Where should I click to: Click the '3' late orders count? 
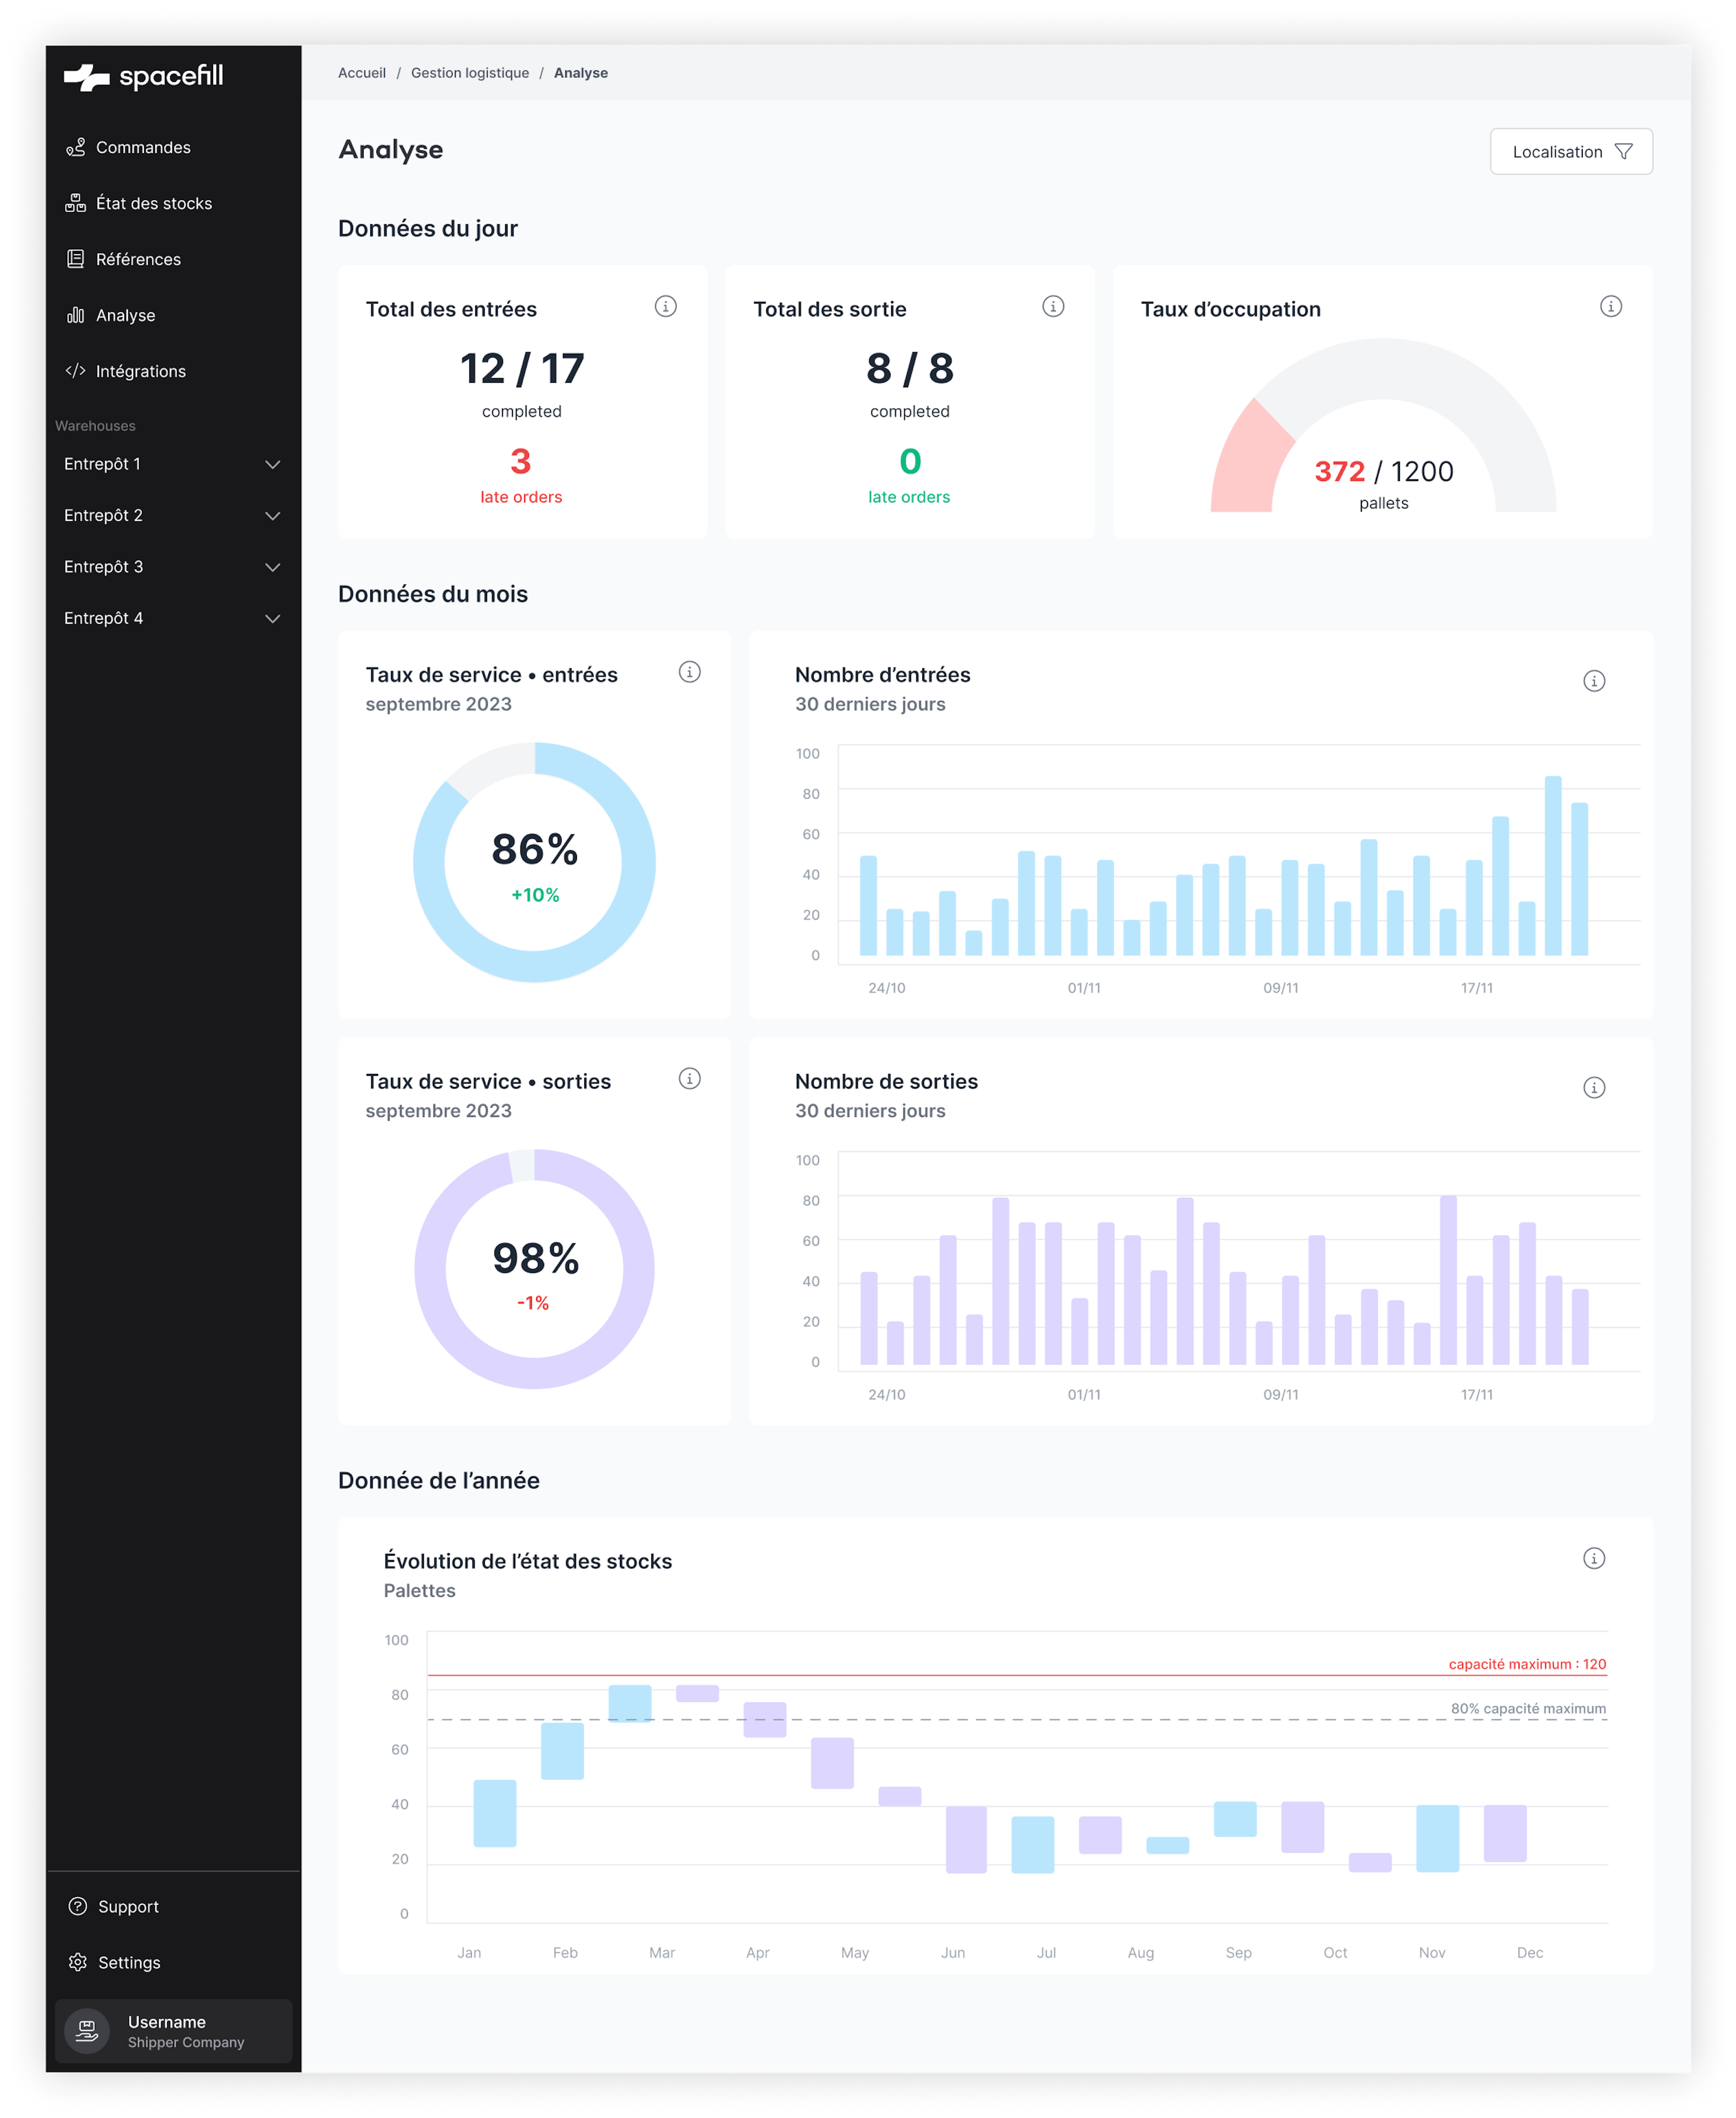coord(520,461)
